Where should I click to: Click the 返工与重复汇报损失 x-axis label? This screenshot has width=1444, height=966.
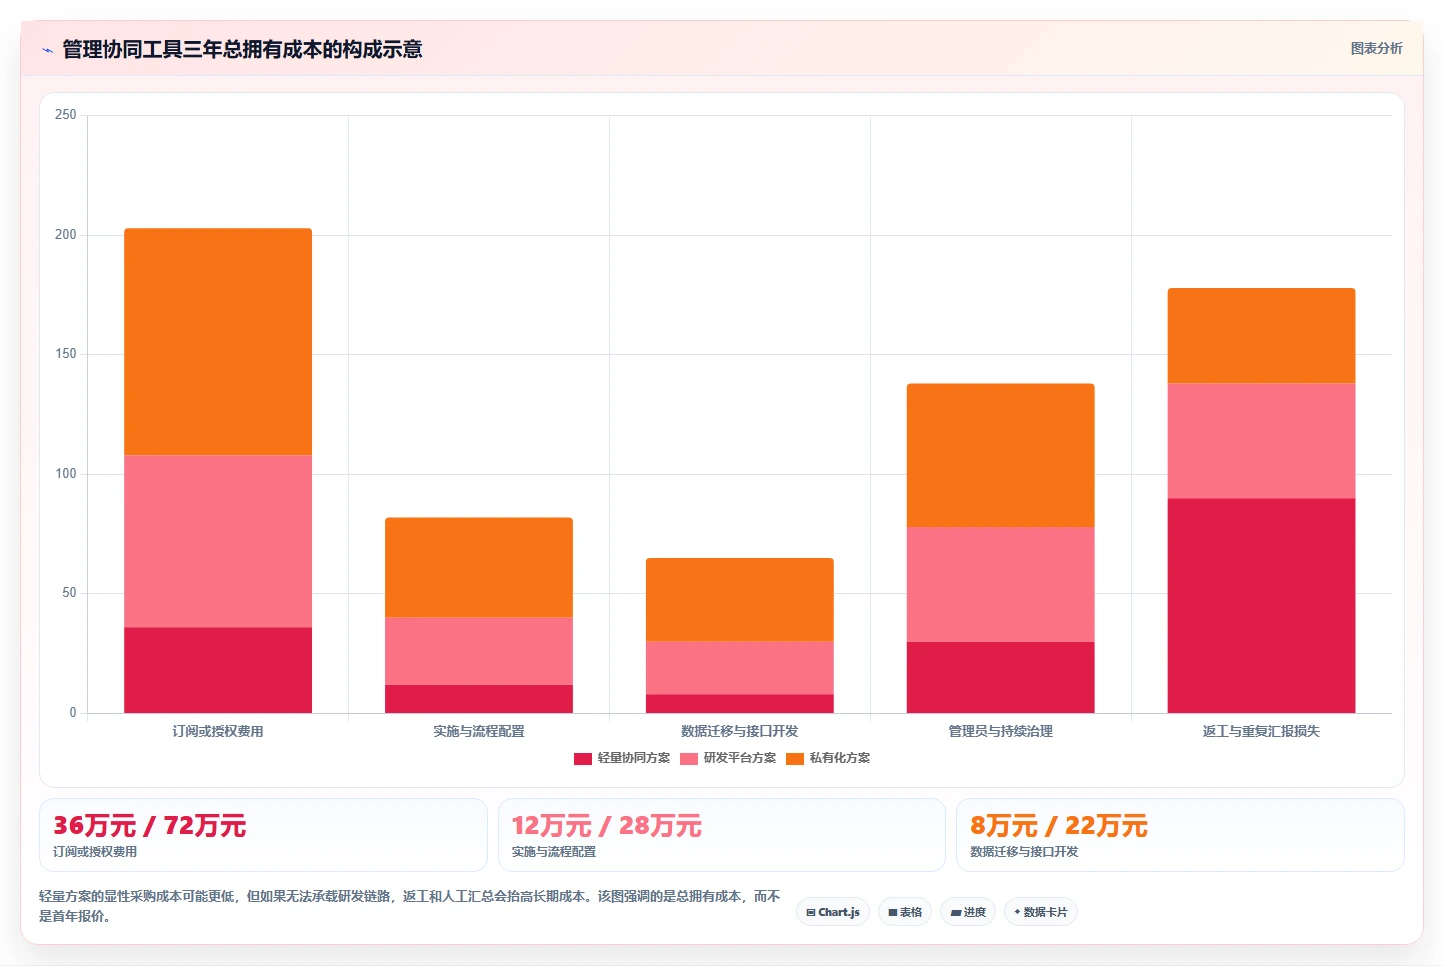click(1262, 731)
